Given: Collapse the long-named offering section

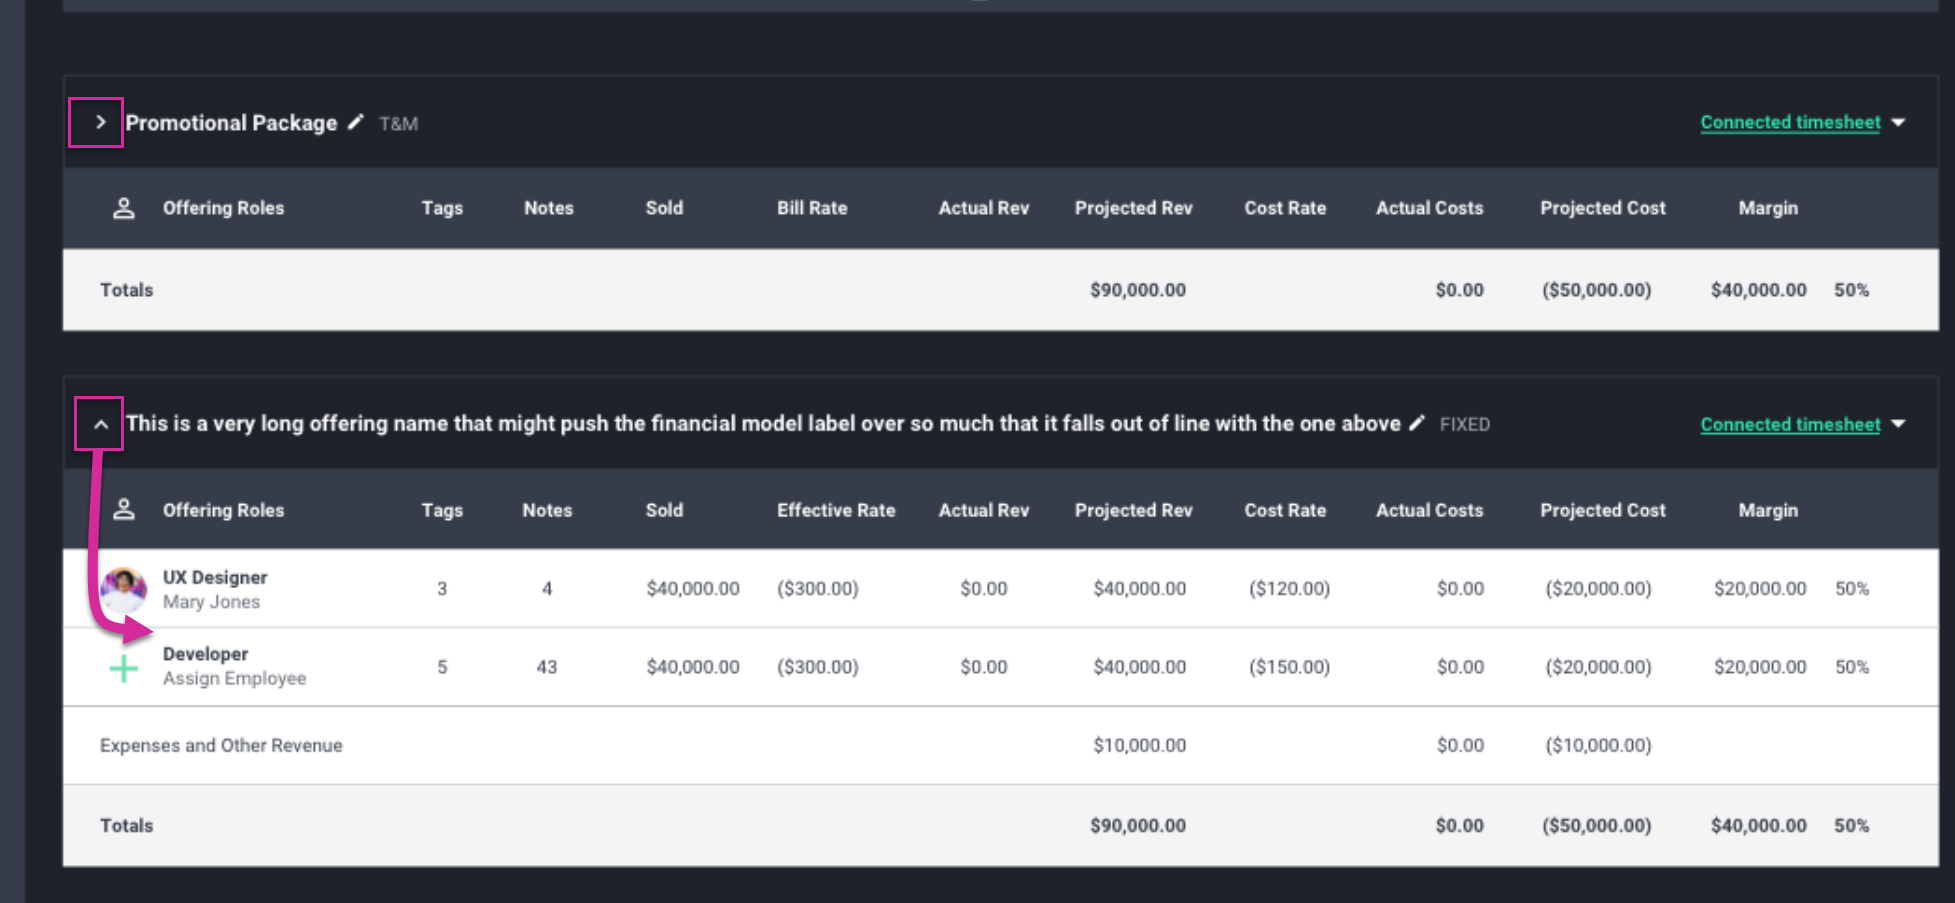Looking at the screenshot, I should tap(99, 423).
